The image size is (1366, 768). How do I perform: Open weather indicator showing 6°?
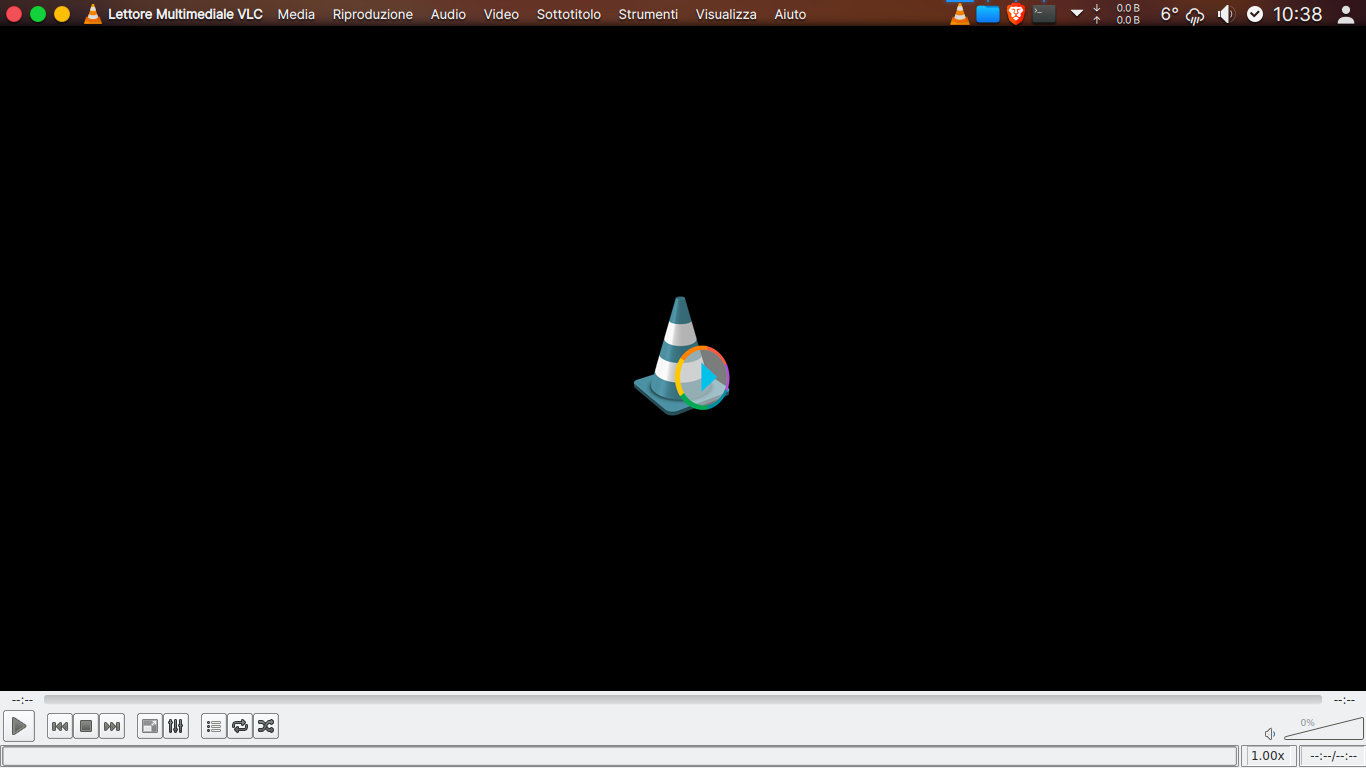1182,14
